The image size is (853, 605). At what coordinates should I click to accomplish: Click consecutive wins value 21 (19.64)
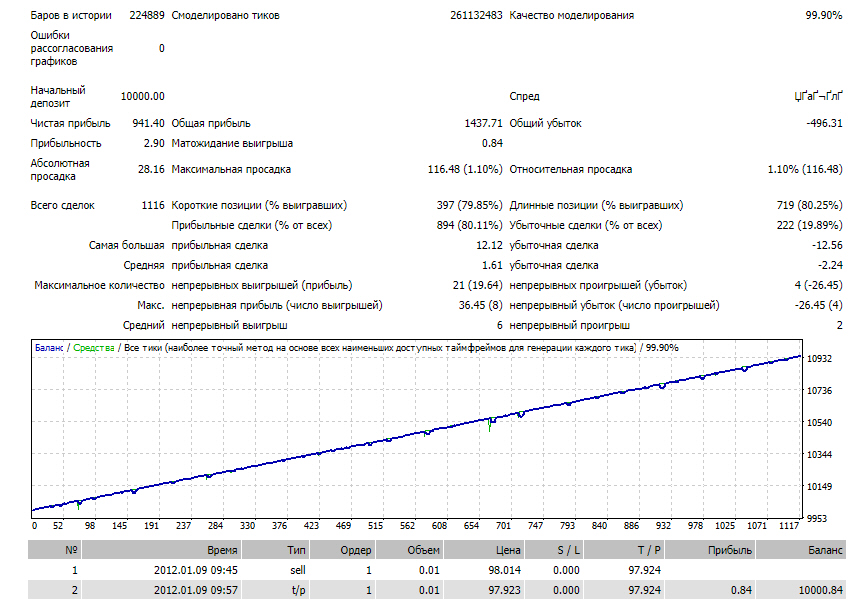point(478,285)
